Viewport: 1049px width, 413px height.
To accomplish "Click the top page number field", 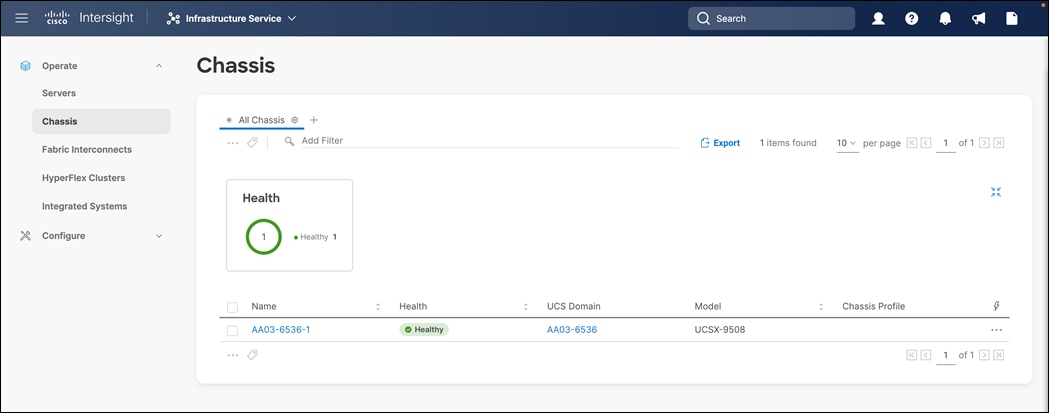I will point(946,143).
